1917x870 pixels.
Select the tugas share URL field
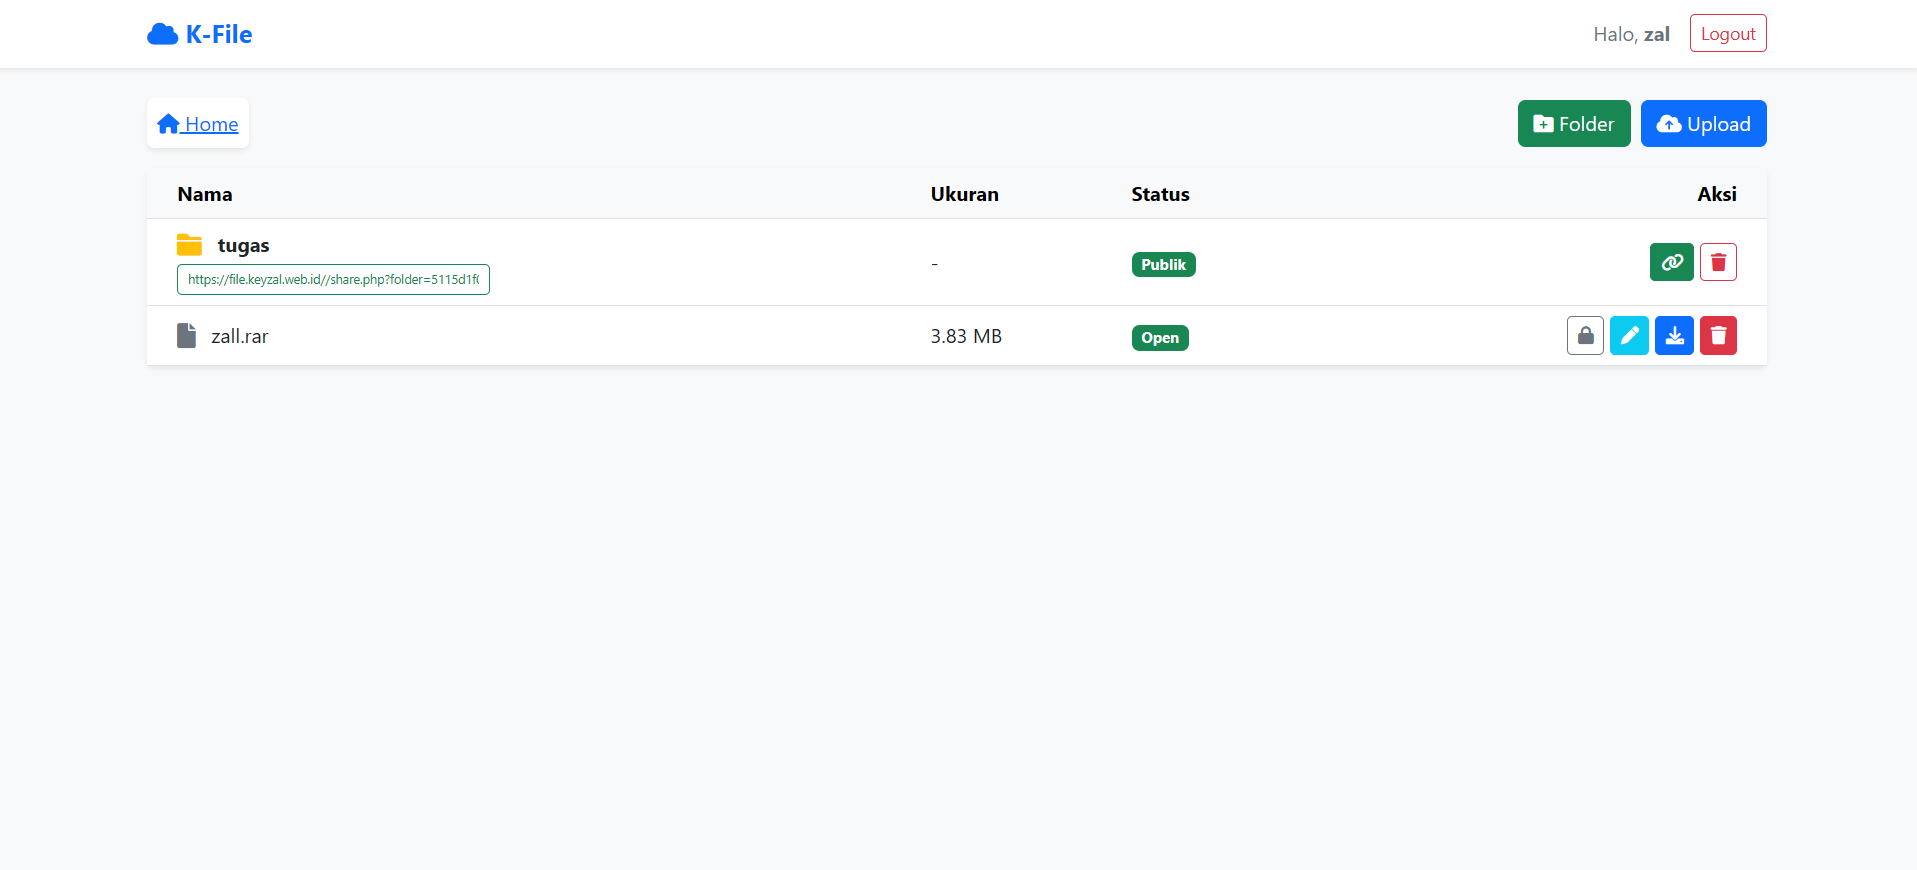(333, 280)
